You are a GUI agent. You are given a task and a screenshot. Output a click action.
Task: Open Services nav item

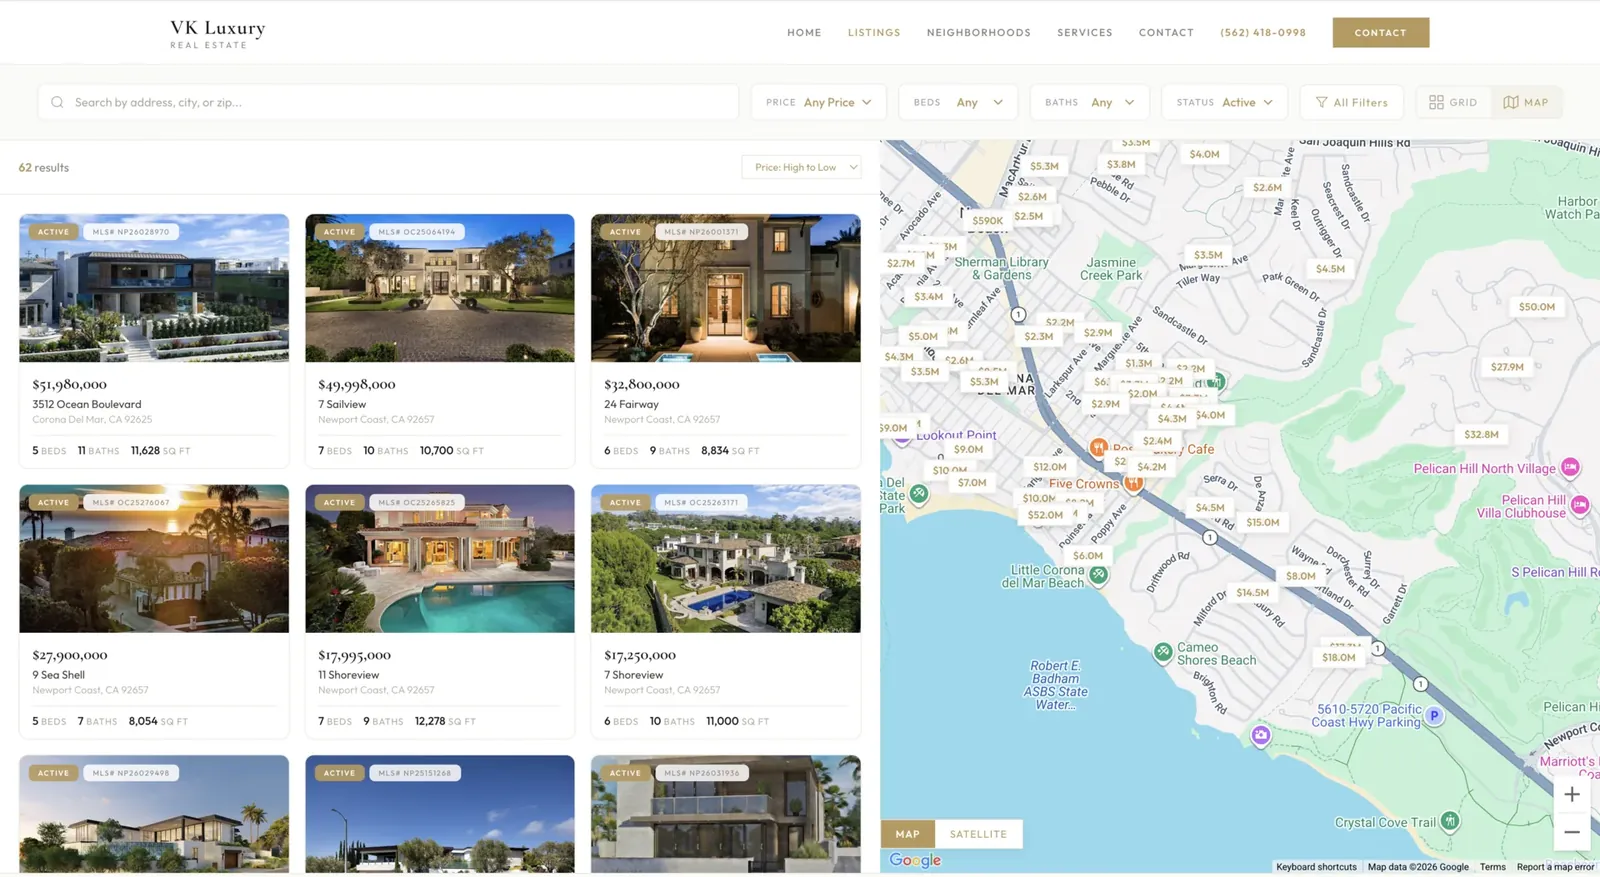coord(1084,33)
